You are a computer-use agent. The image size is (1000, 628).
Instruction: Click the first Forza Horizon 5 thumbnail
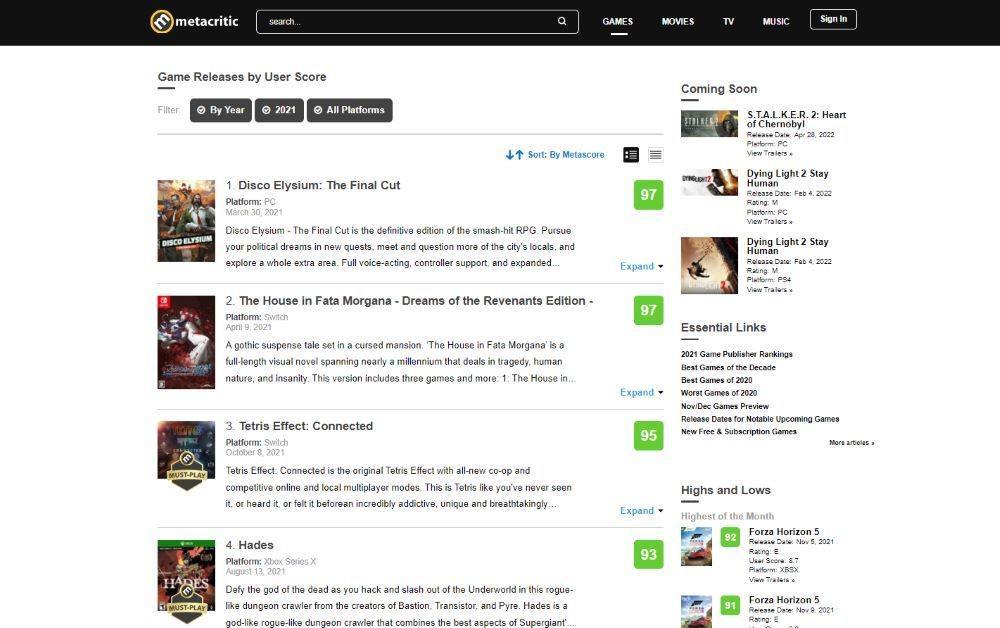pyautogui.click(x=696, y=546)
